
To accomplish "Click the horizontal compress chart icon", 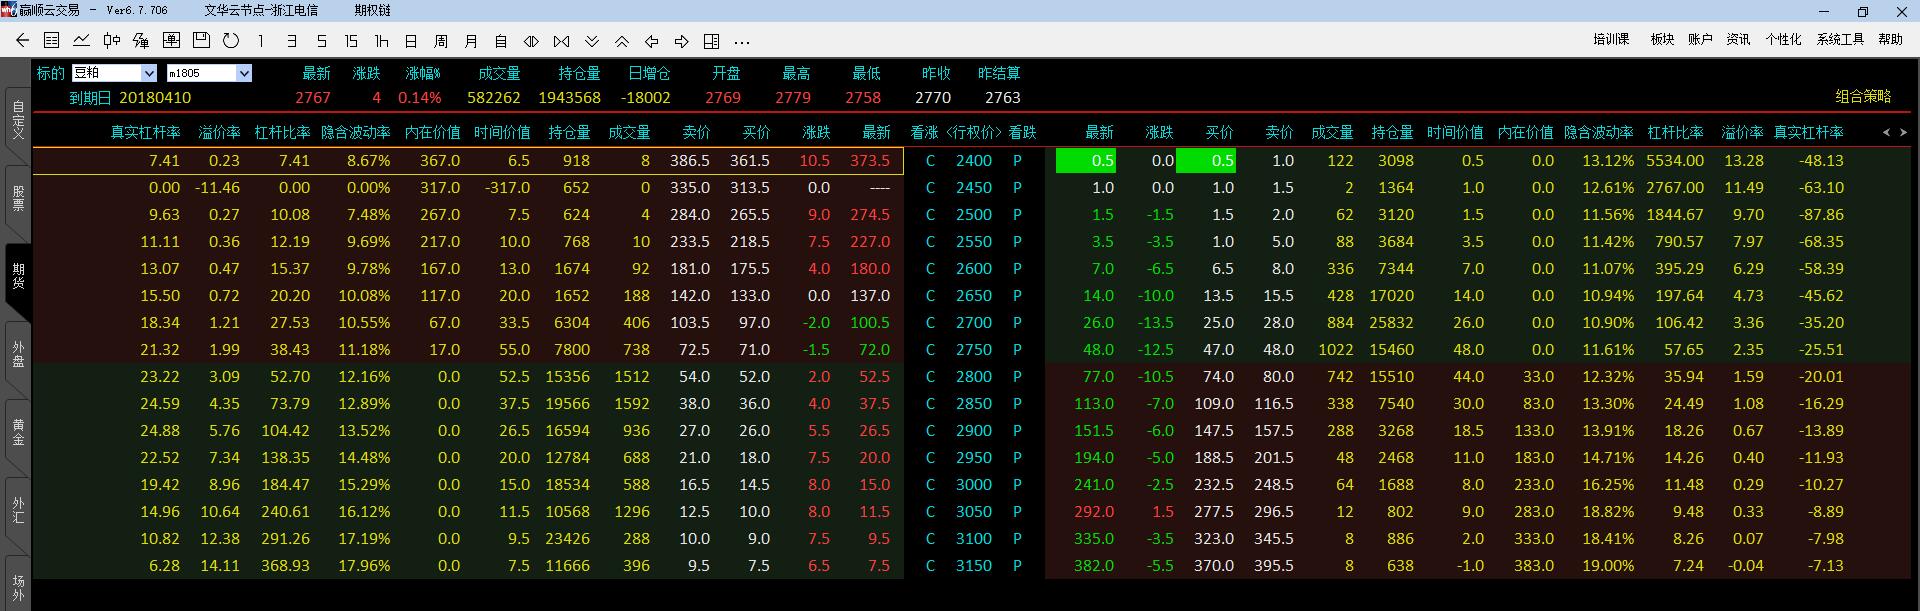I will pyautogui.click(x=561, y=41).
